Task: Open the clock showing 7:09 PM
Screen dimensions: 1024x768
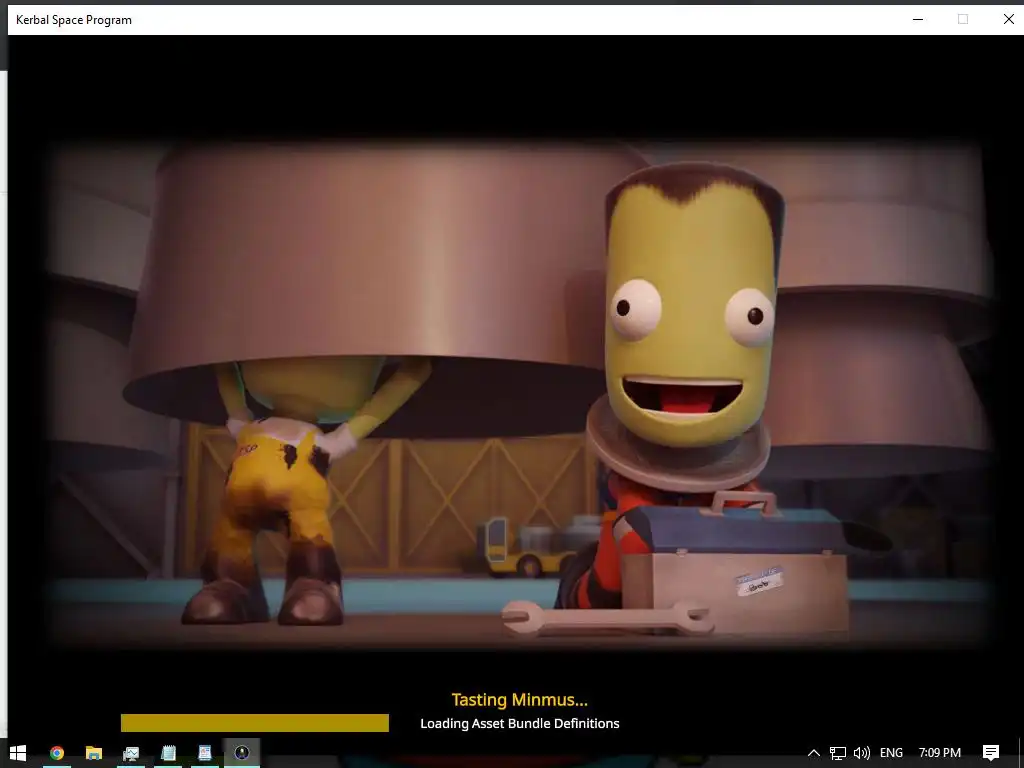Action: [x=940, y=753]
